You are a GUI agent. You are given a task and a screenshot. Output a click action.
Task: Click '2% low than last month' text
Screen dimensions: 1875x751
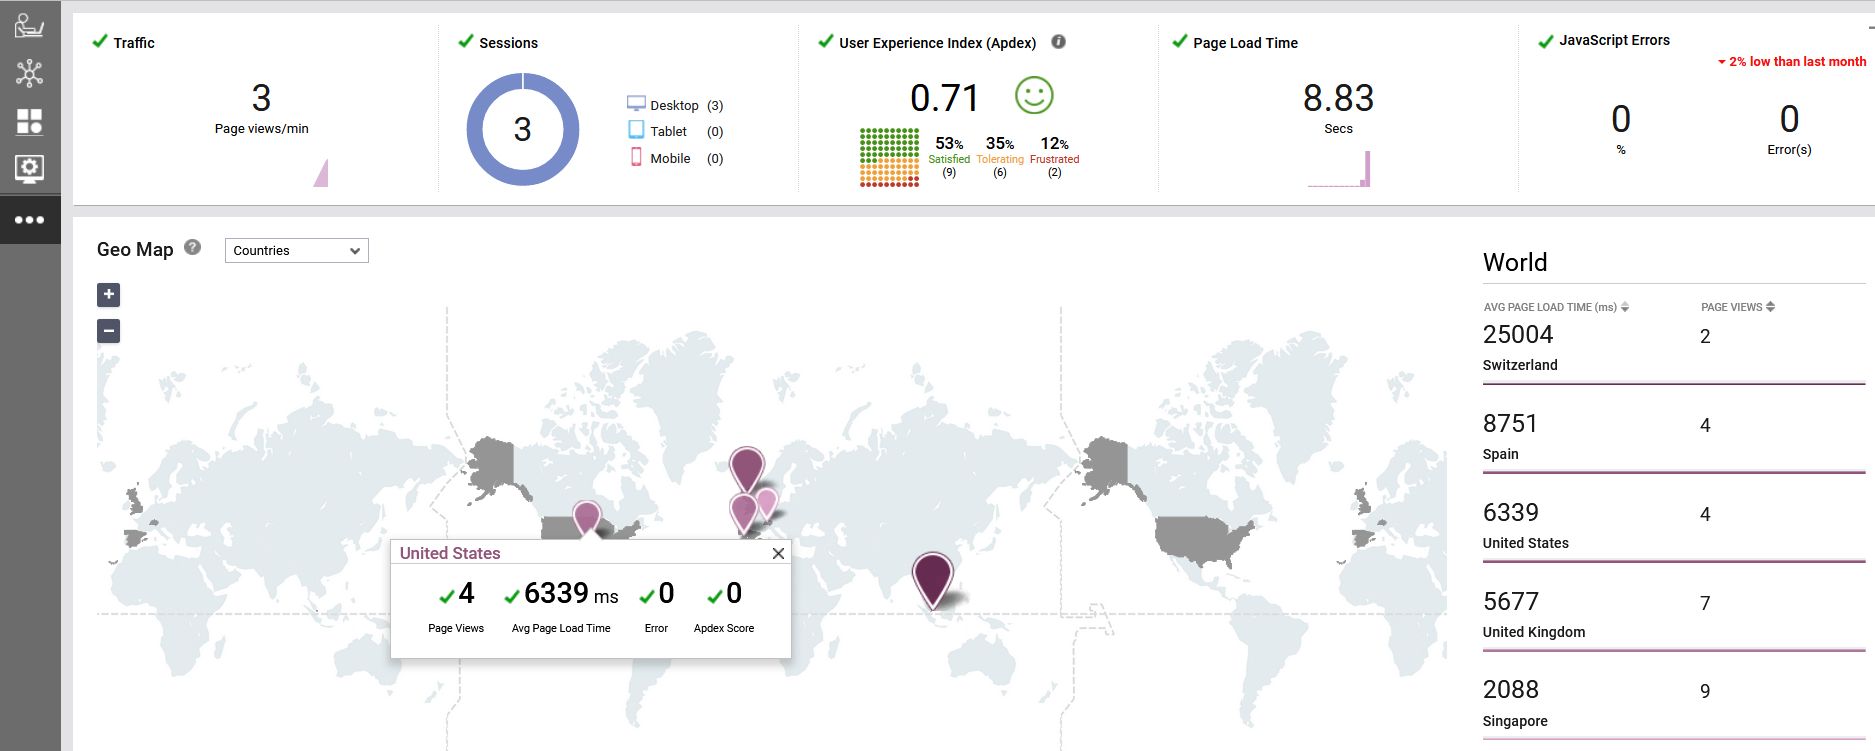click(1797, 62)
